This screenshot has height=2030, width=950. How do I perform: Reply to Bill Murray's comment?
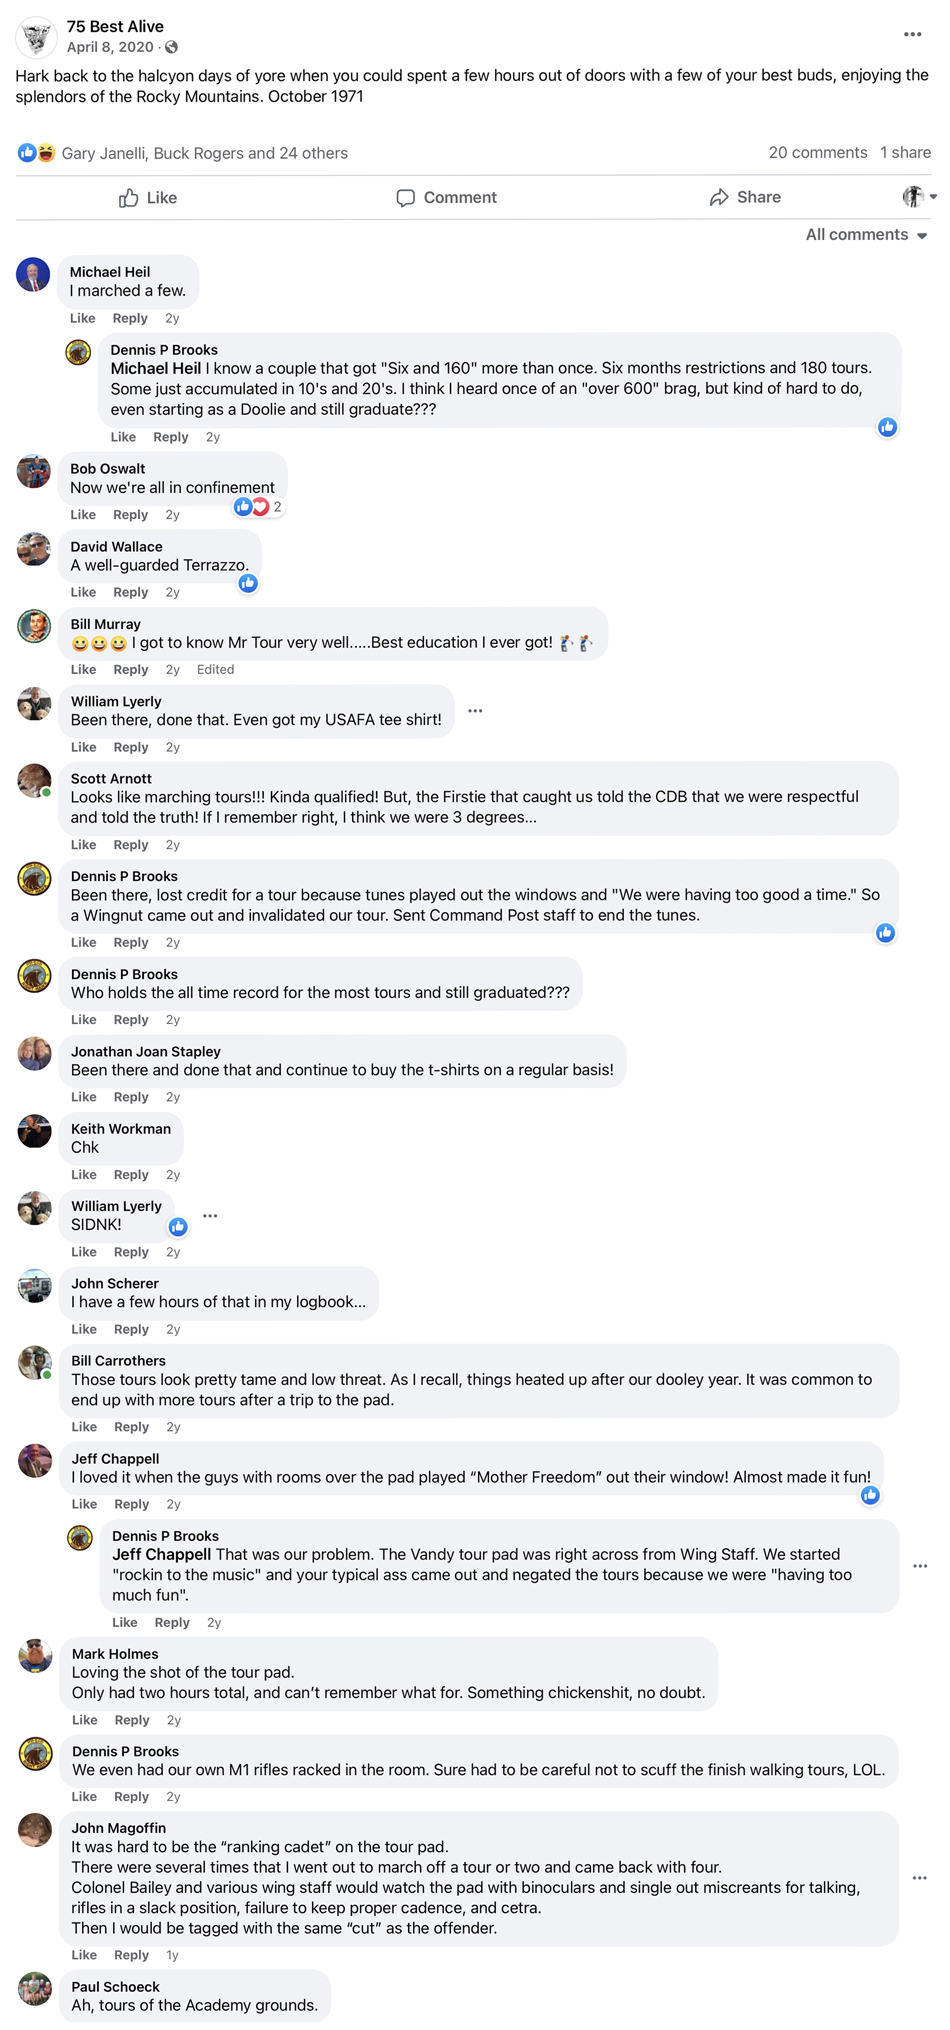click(130, 670)
